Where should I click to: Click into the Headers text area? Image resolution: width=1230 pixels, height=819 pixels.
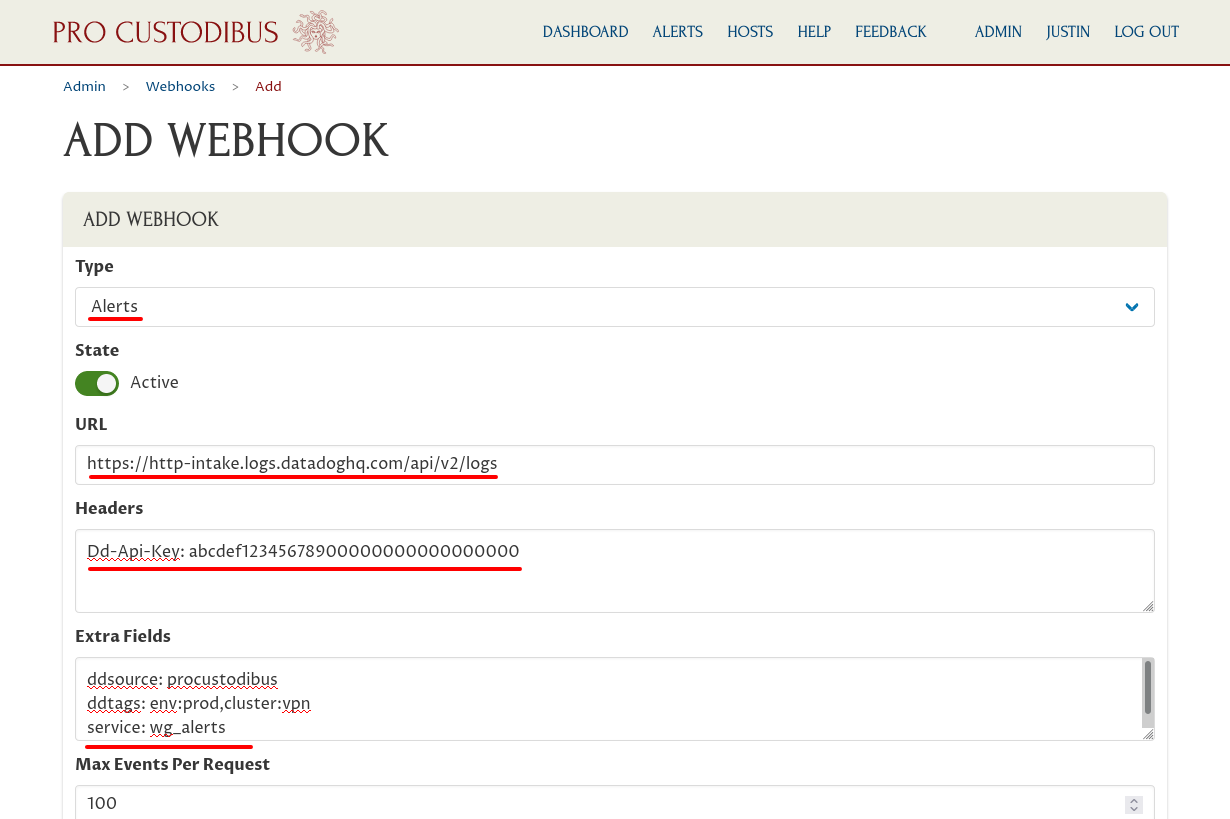click(x=614, y=571)
